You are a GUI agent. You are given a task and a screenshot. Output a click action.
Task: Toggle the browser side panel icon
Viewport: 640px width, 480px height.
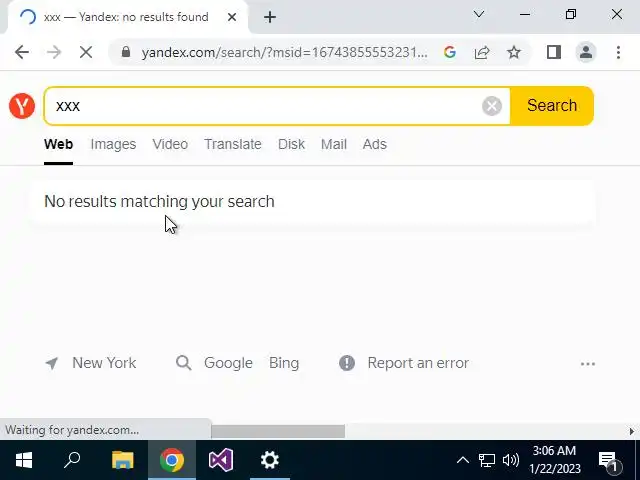554,52
